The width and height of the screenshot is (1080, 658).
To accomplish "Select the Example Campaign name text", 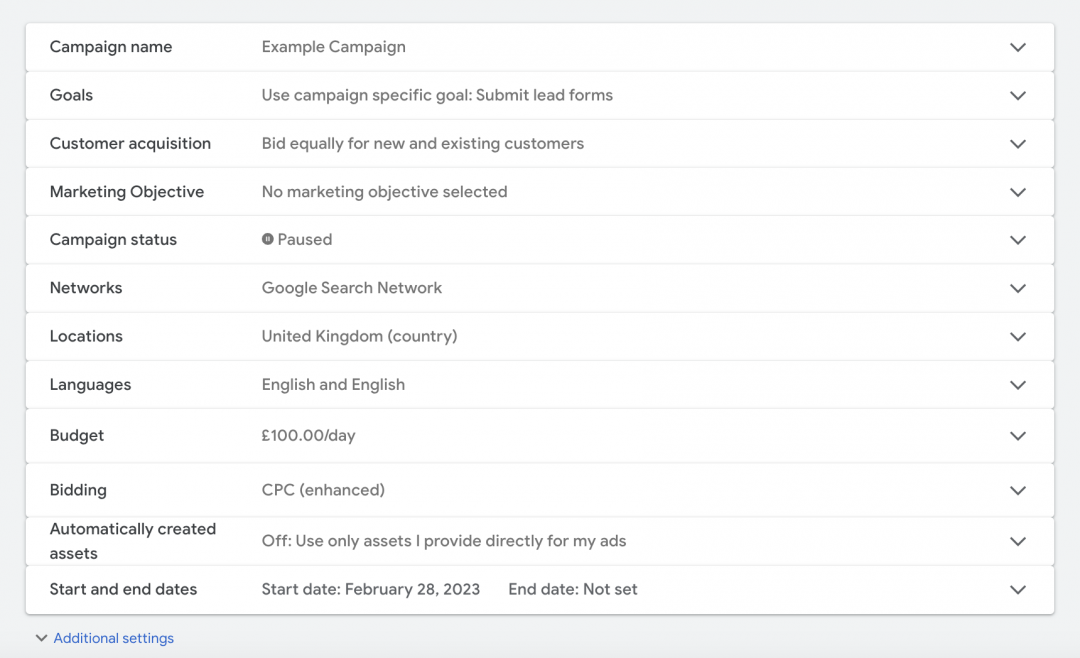I will (333, 47).
